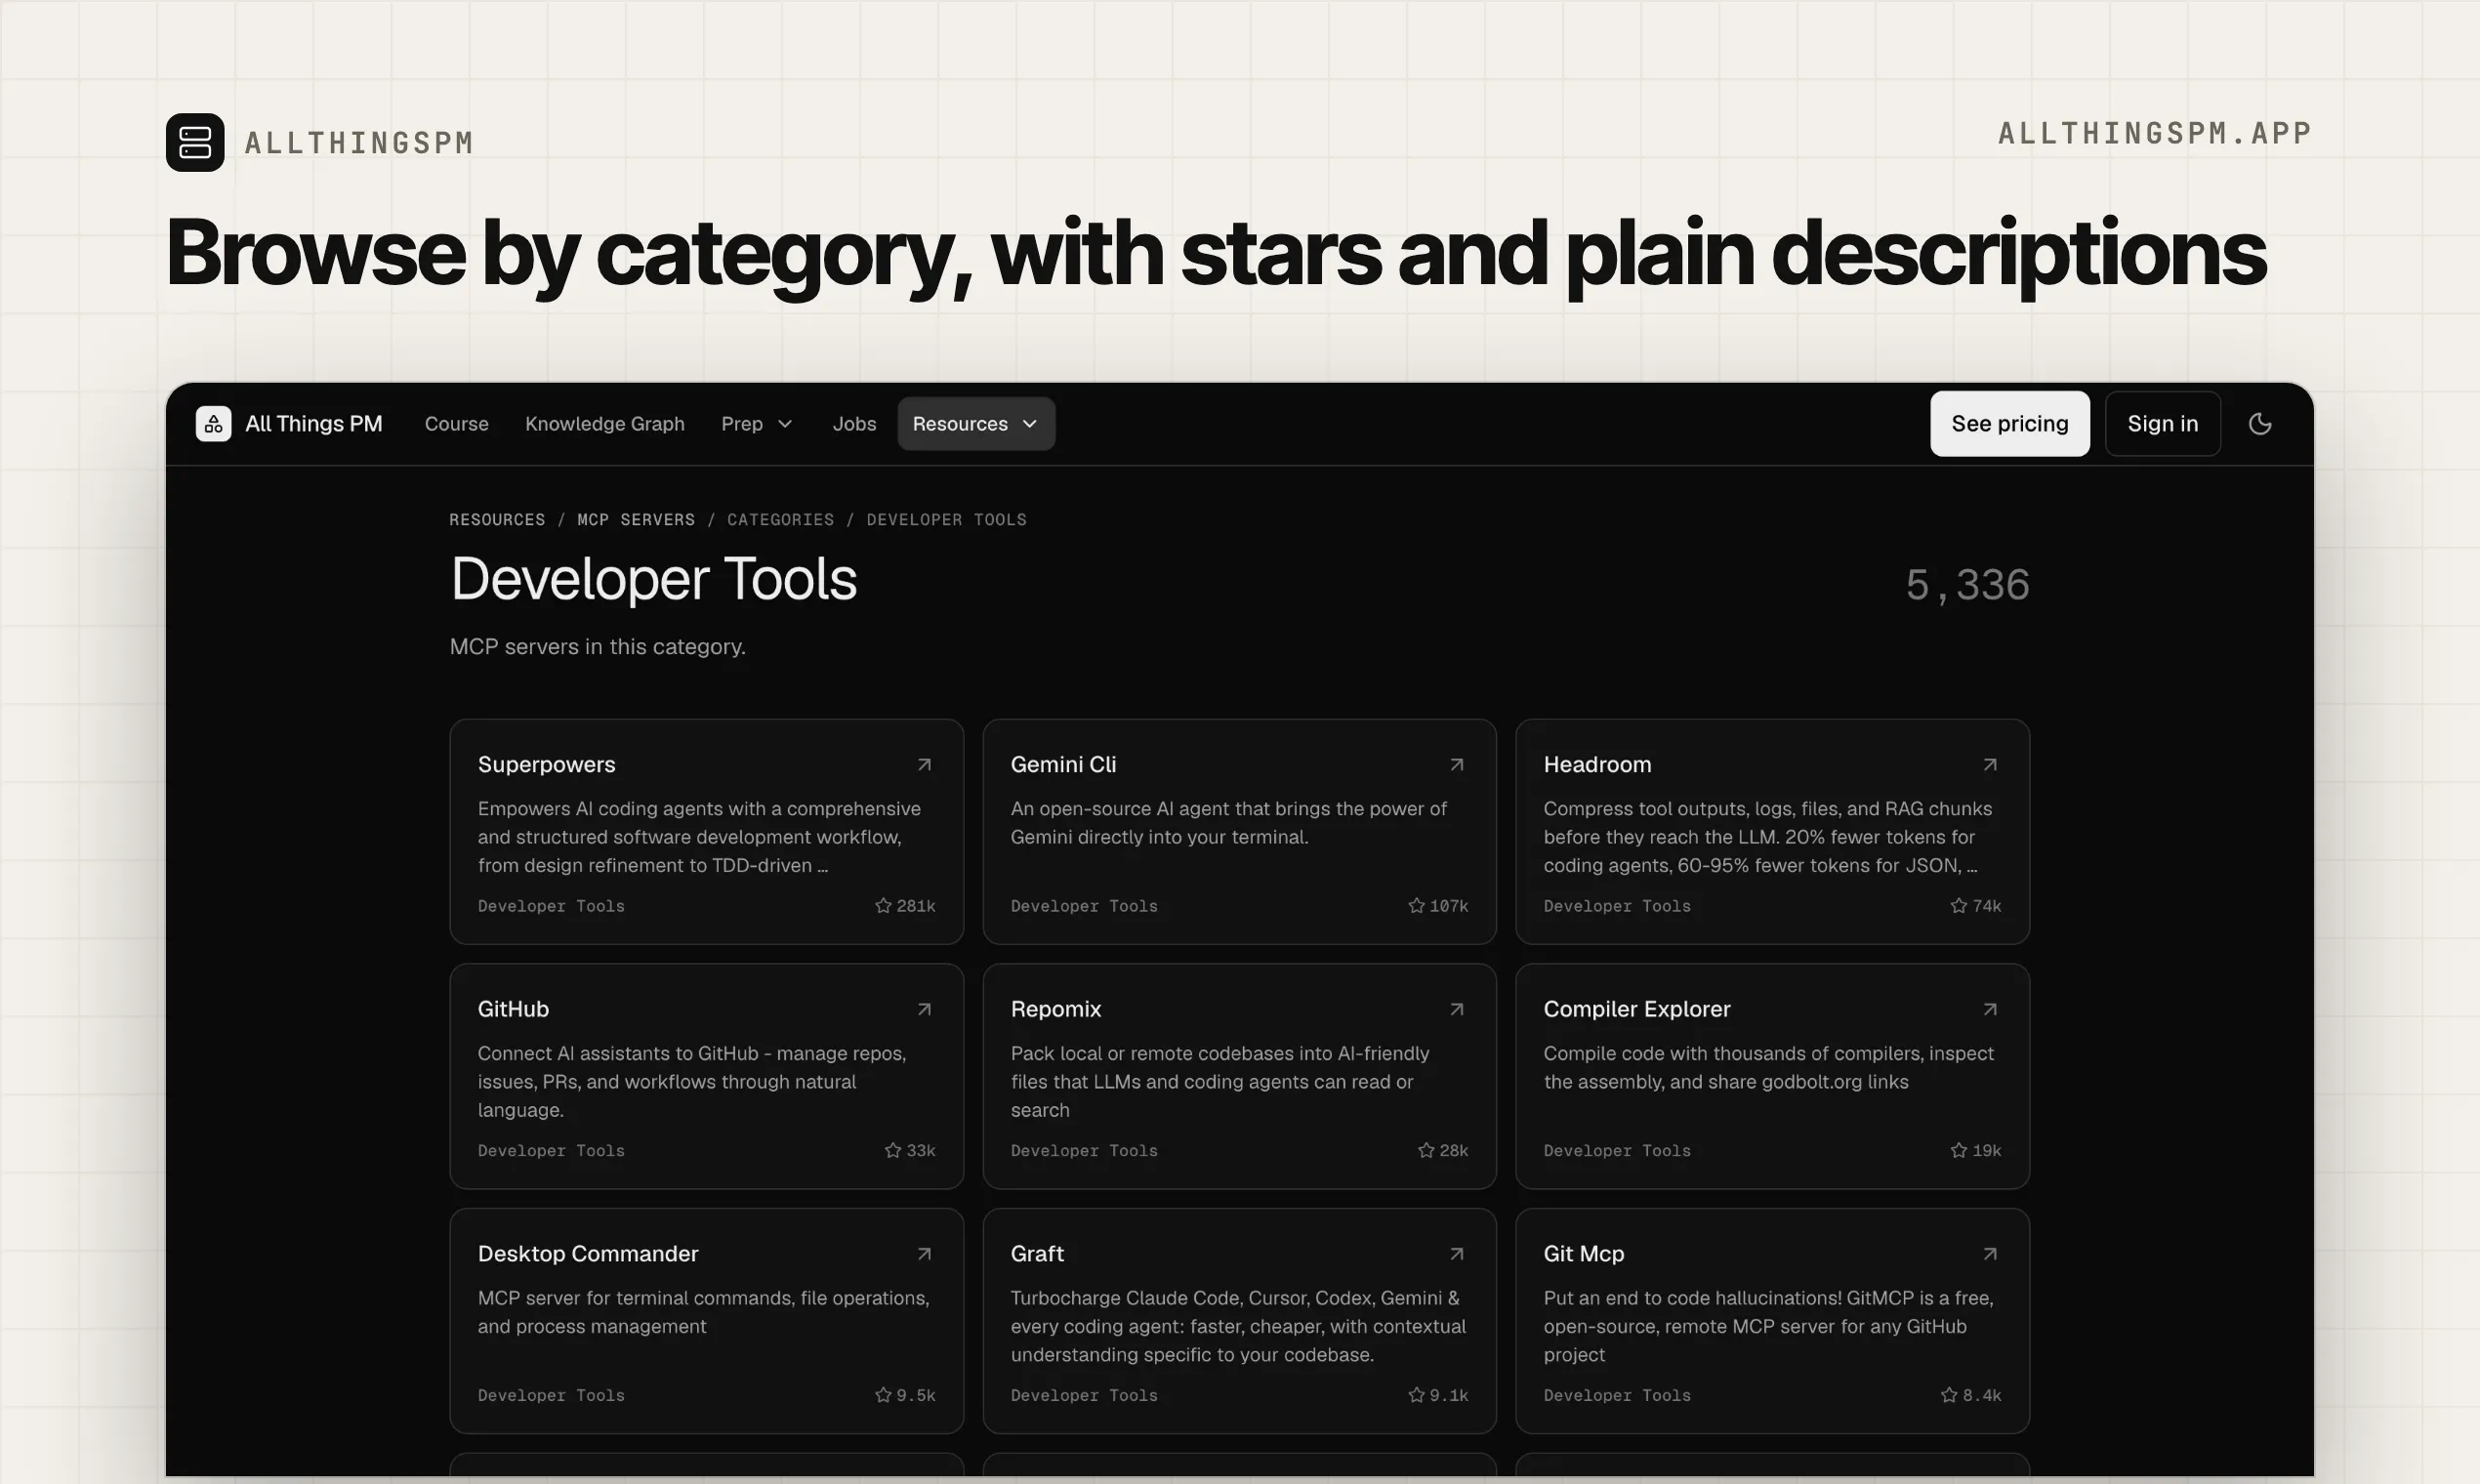Viewport: 2480px width, 1484px height.
Task: Click the Developer Tools page heading
Action: pyautogui.click(x=654, y=579)
